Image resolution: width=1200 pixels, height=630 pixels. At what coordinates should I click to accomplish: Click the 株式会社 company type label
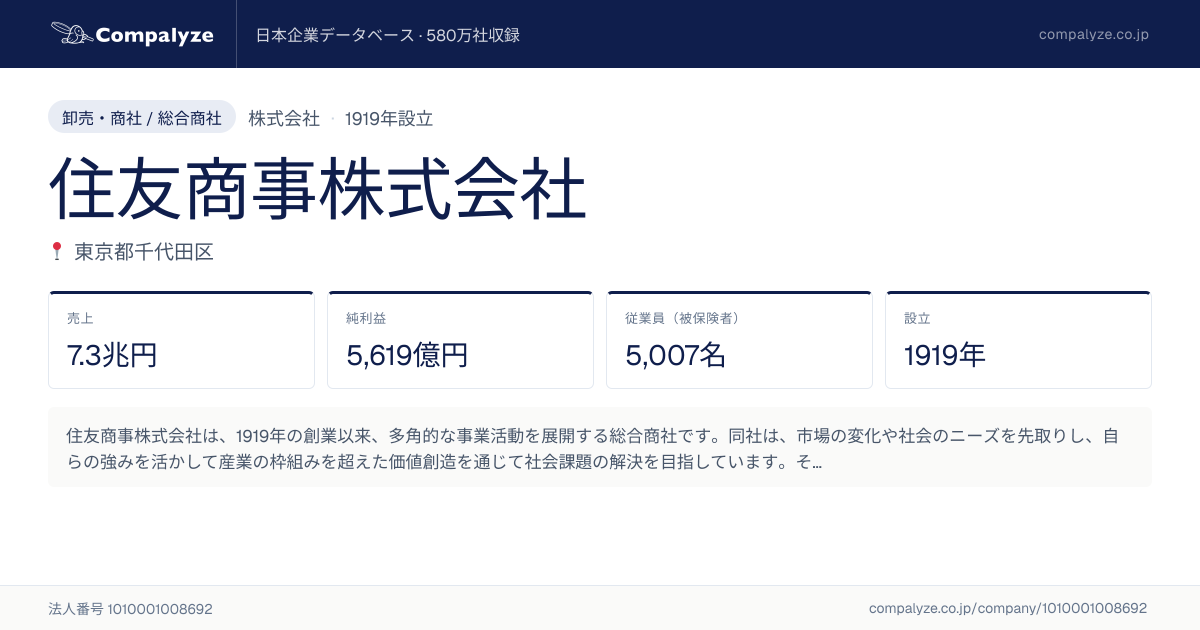(284, 118)
